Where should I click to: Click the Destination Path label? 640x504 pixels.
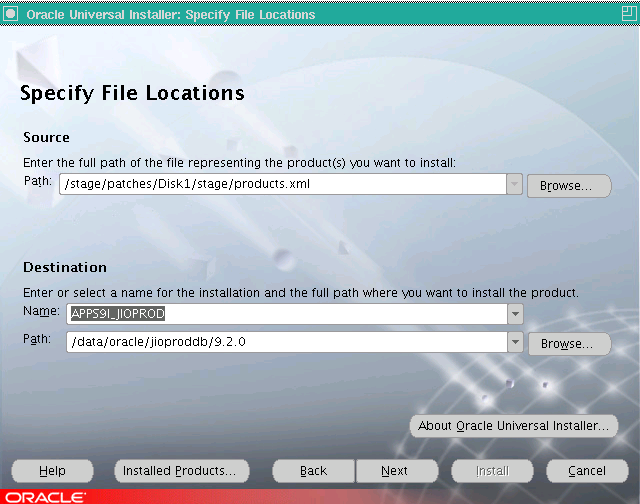[37, 339]
